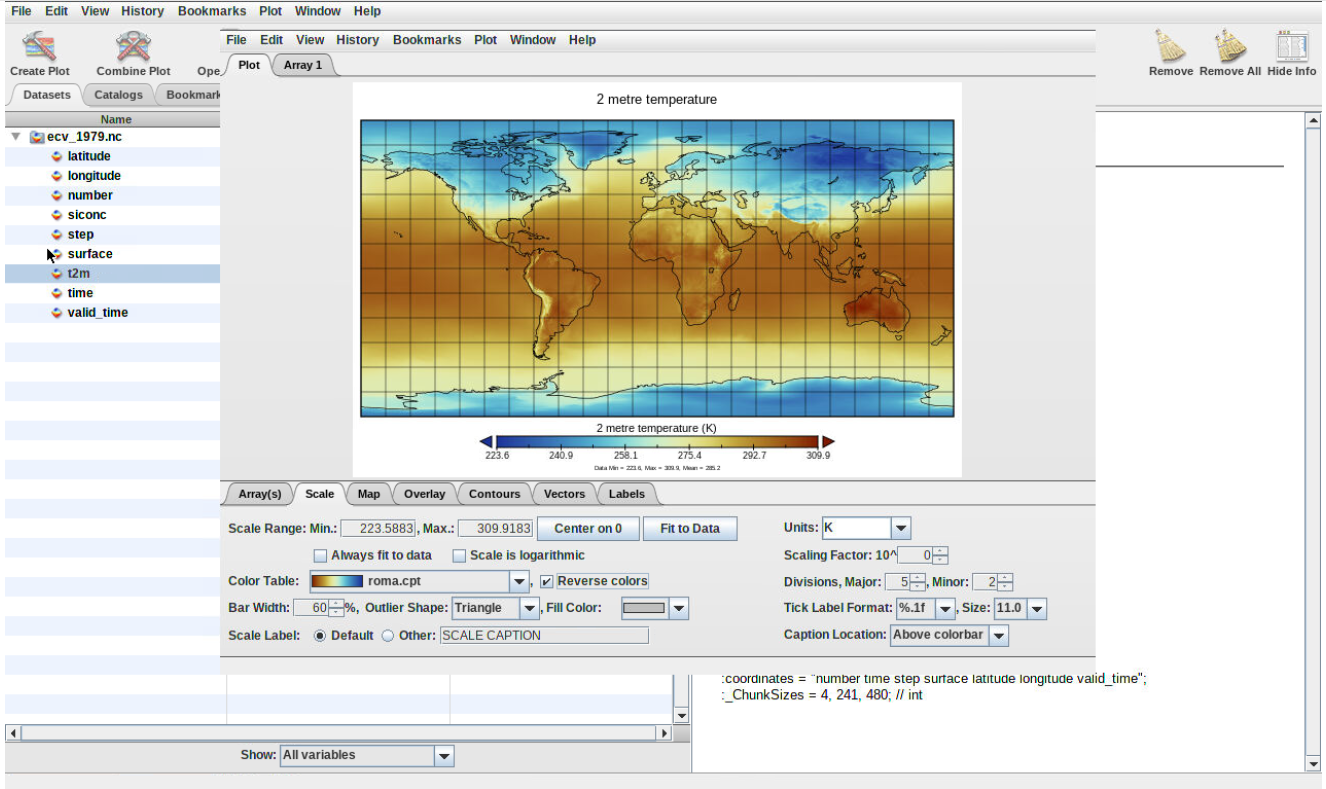Viewport: 1326px width, 789px height.
Task: Click the valid_time variable icon
Action: [x=57, y=312]
